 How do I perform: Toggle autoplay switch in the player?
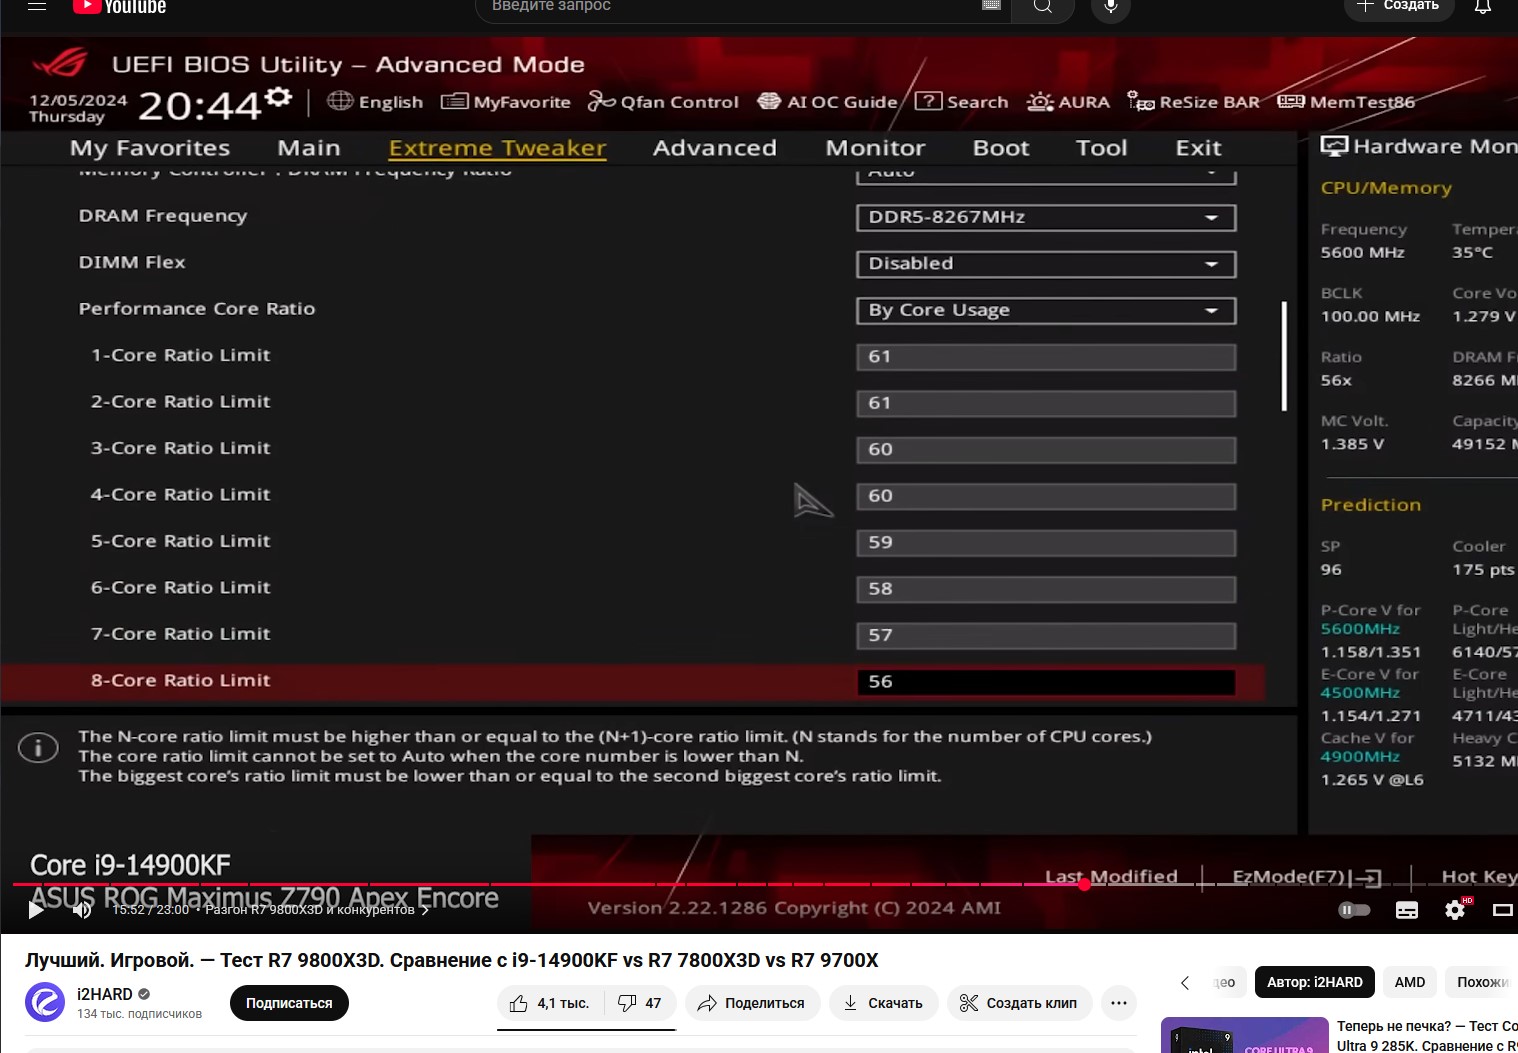(1354, 910)
